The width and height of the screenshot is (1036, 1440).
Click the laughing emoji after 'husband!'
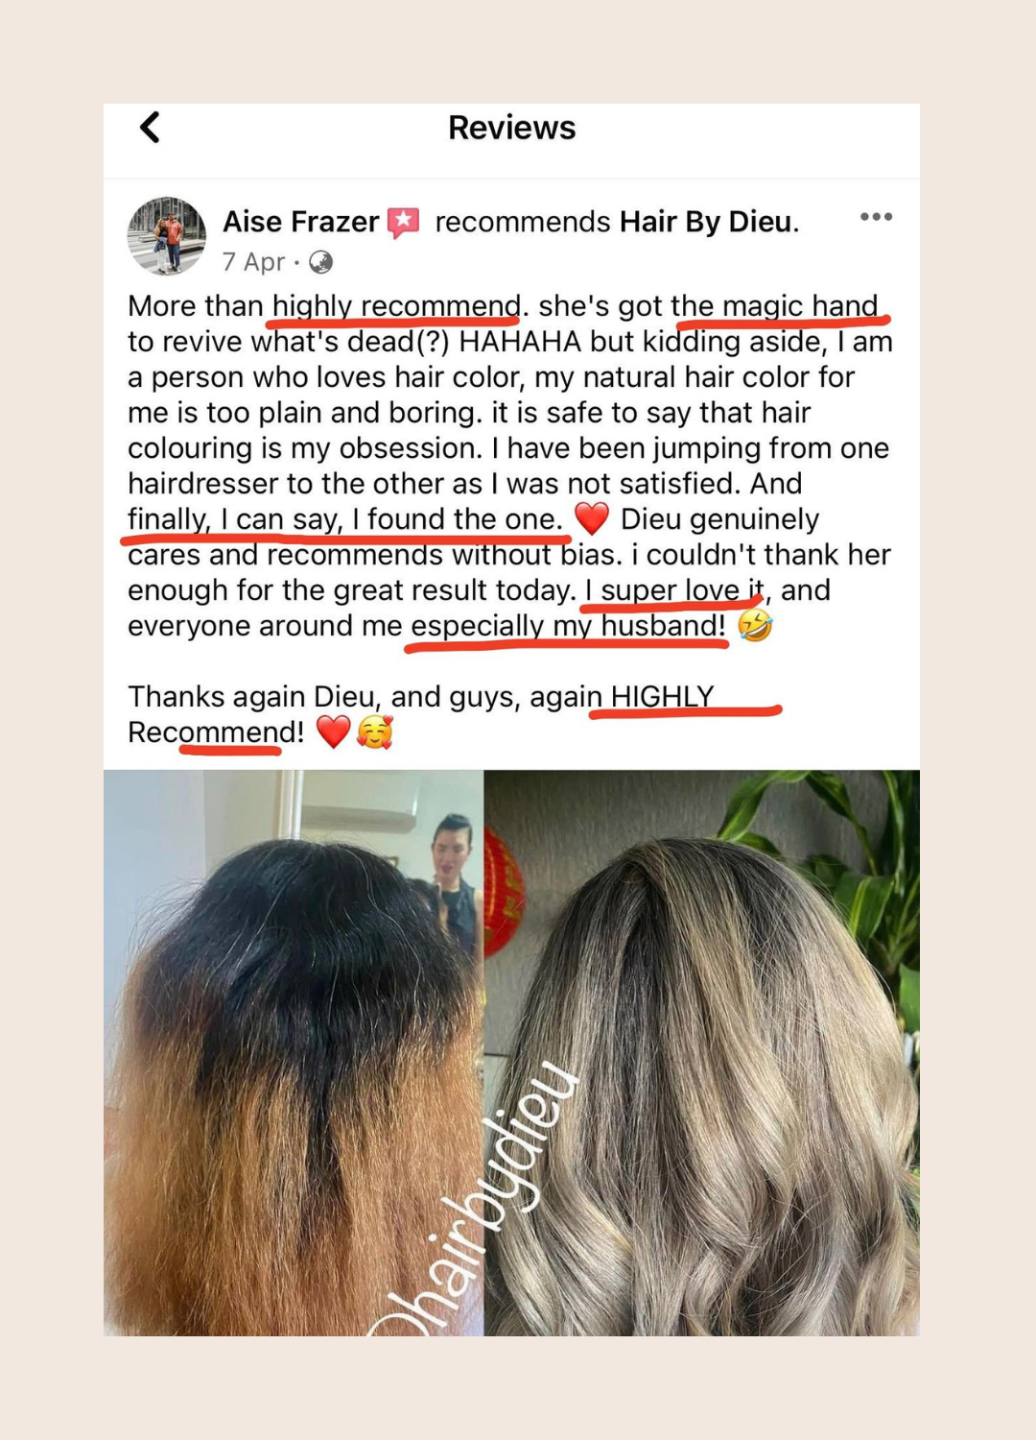[x=755, y=626]
